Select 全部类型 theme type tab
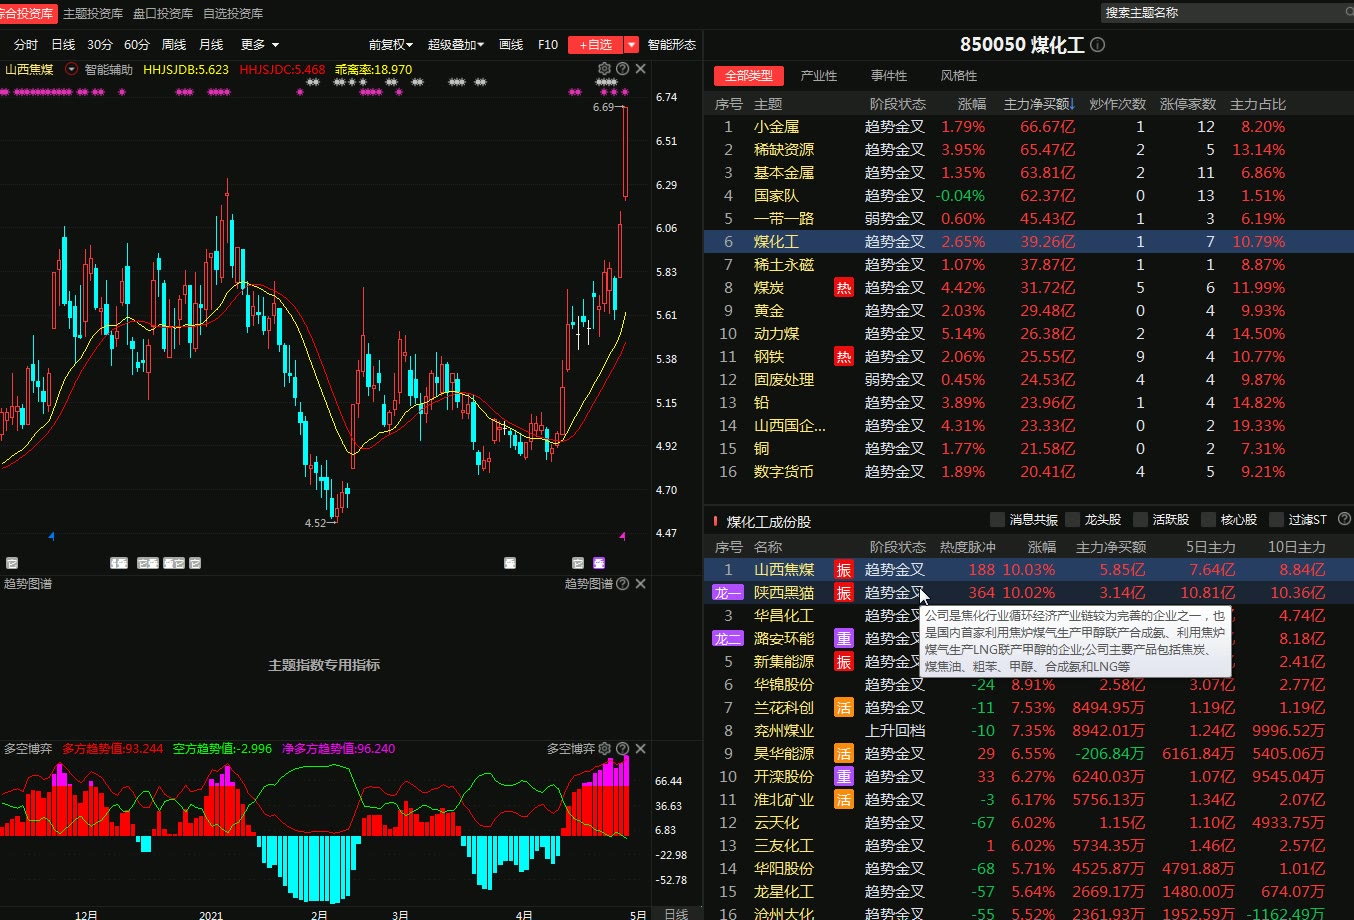1354x920 pixels. 749,76
